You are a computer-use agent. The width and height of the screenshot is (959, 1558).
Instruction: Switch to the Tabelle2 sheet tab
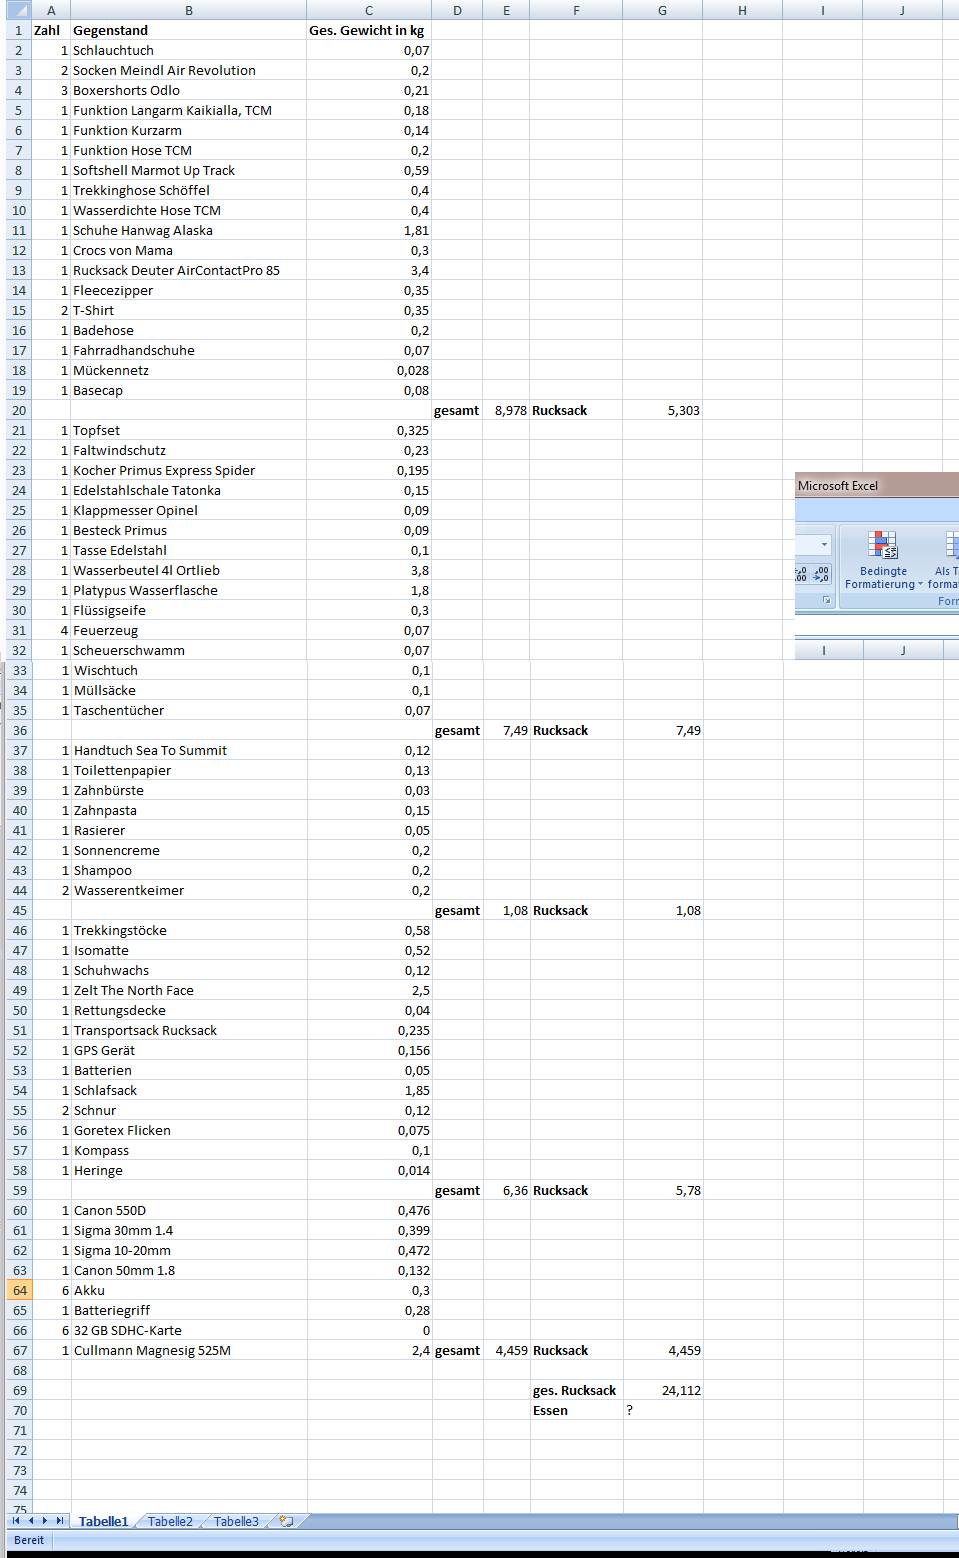[170, 1521]
